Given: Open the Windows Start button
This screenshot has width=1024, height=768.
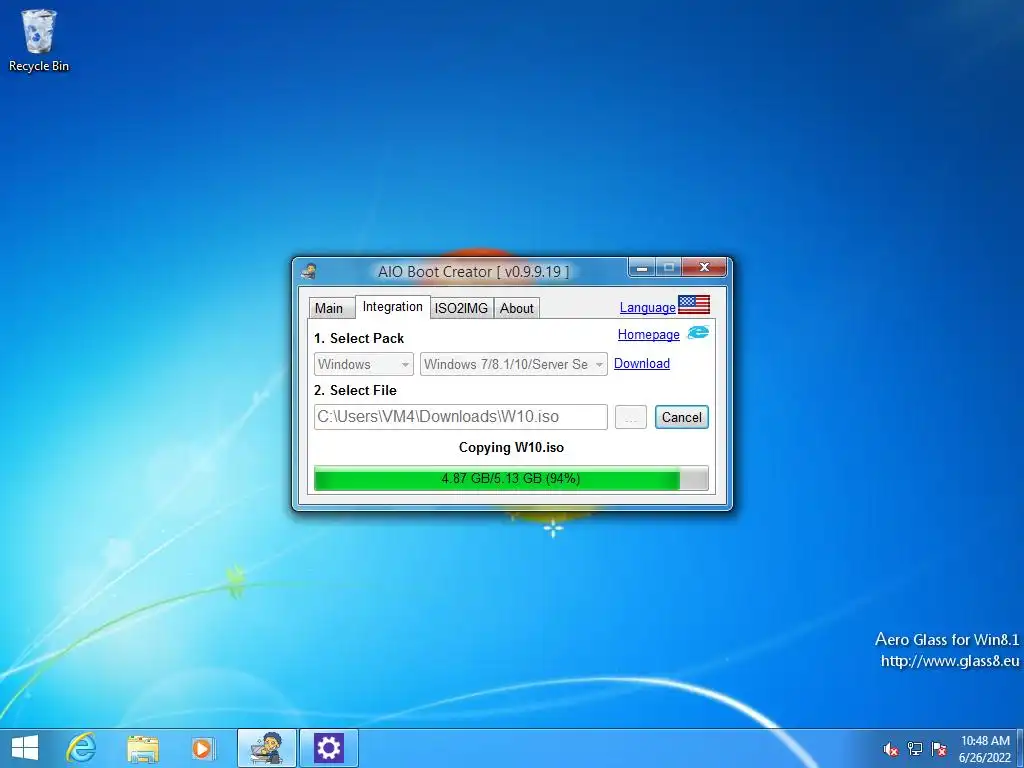Looking at the screenshot, I should point(24,748).
